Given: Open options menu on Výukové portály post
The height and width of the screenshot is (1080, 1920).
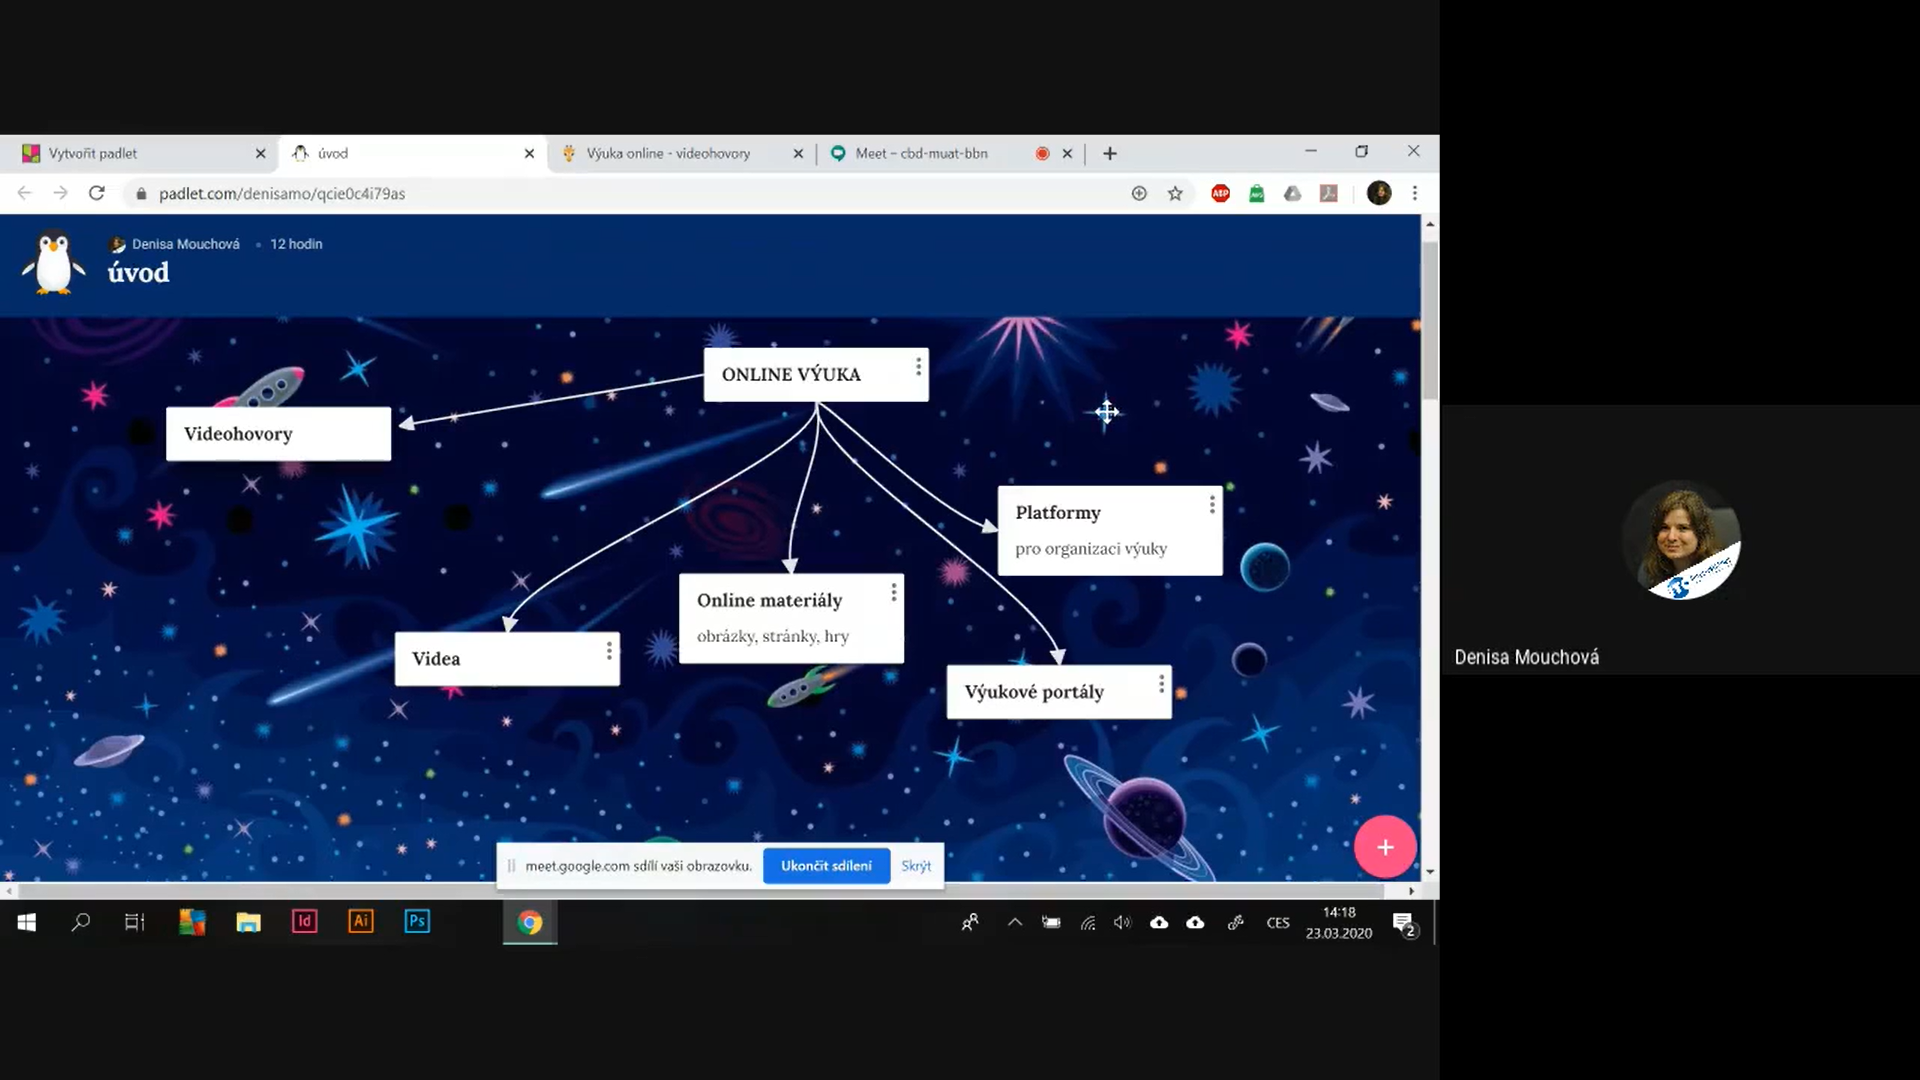Looking at the screenshot, I should coord(1161,684).
